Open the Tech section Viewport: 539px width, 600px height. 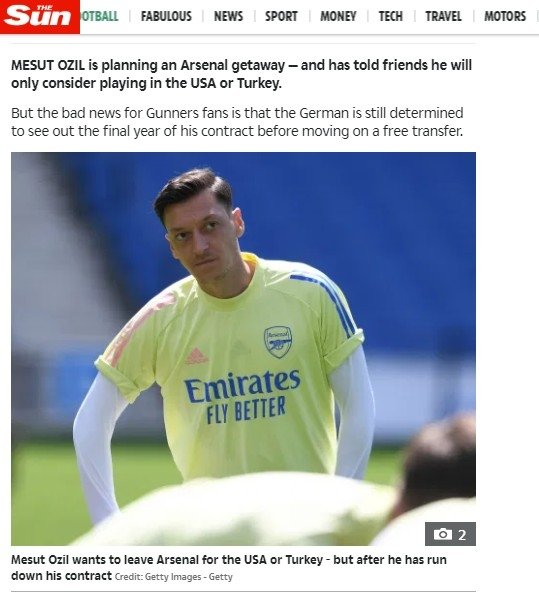coord(391,16)
